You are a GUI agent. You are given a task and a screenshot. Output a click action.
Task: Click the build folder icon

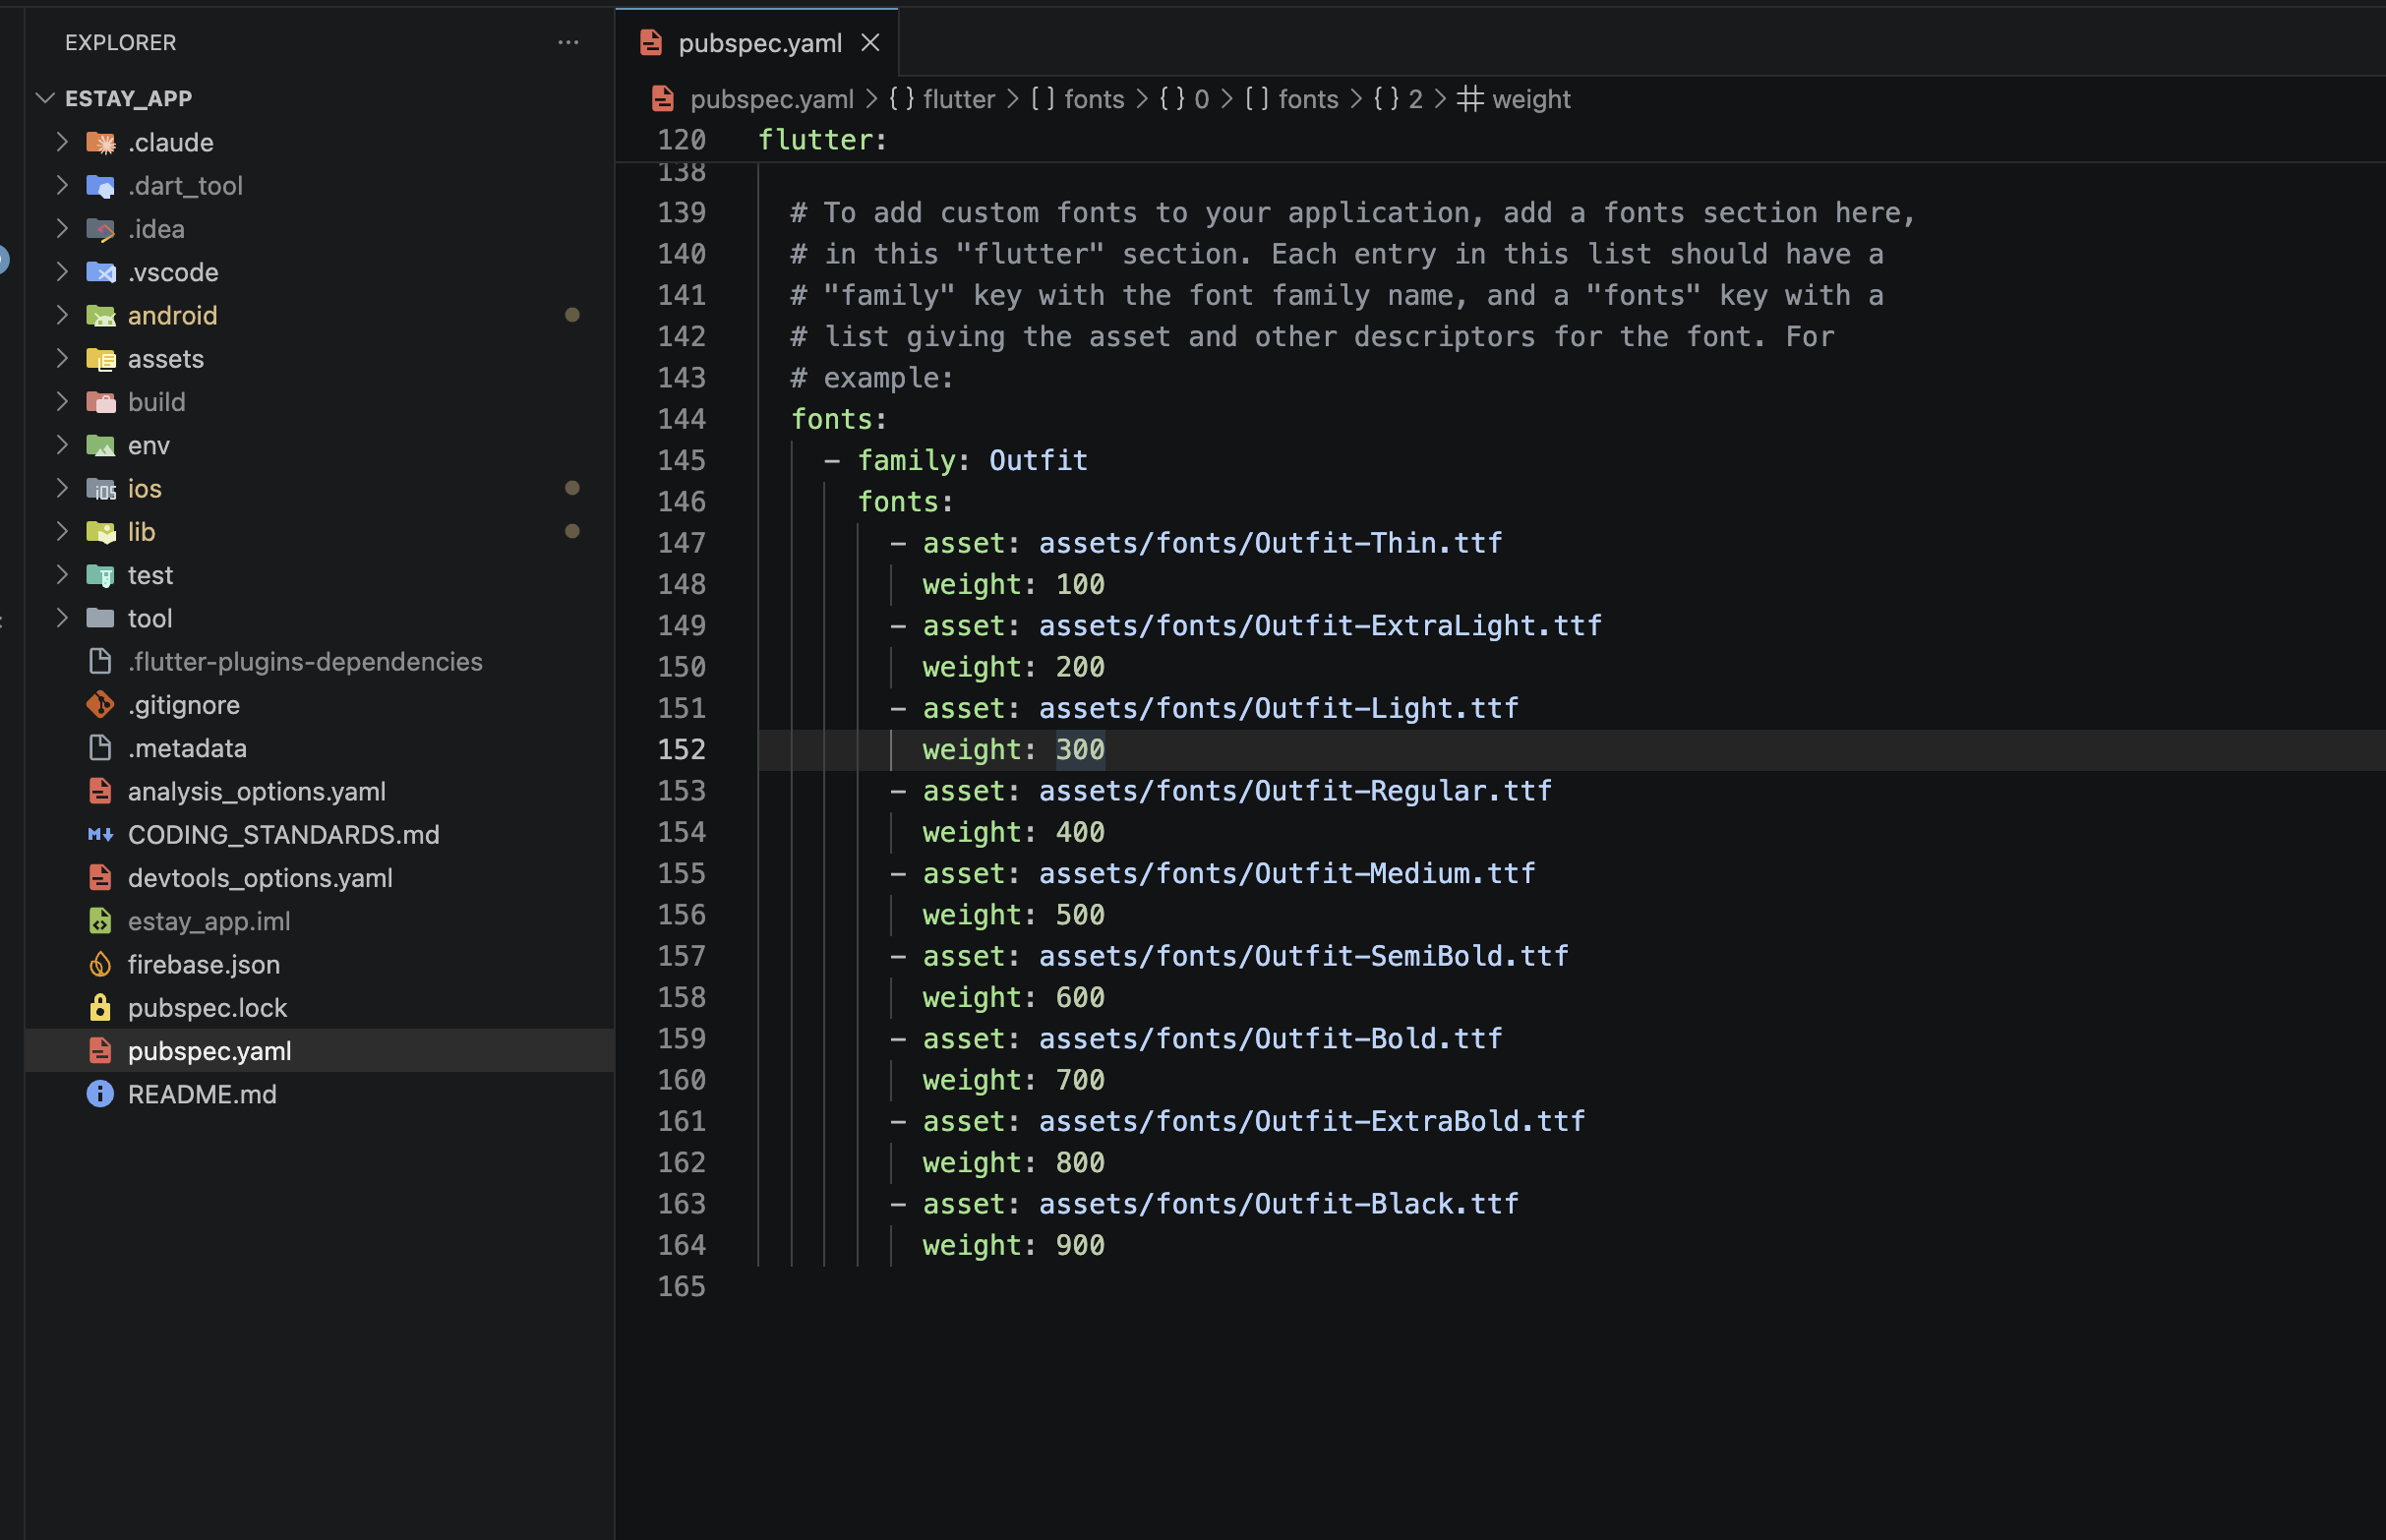pyautogui.click(x=100, y=402)
